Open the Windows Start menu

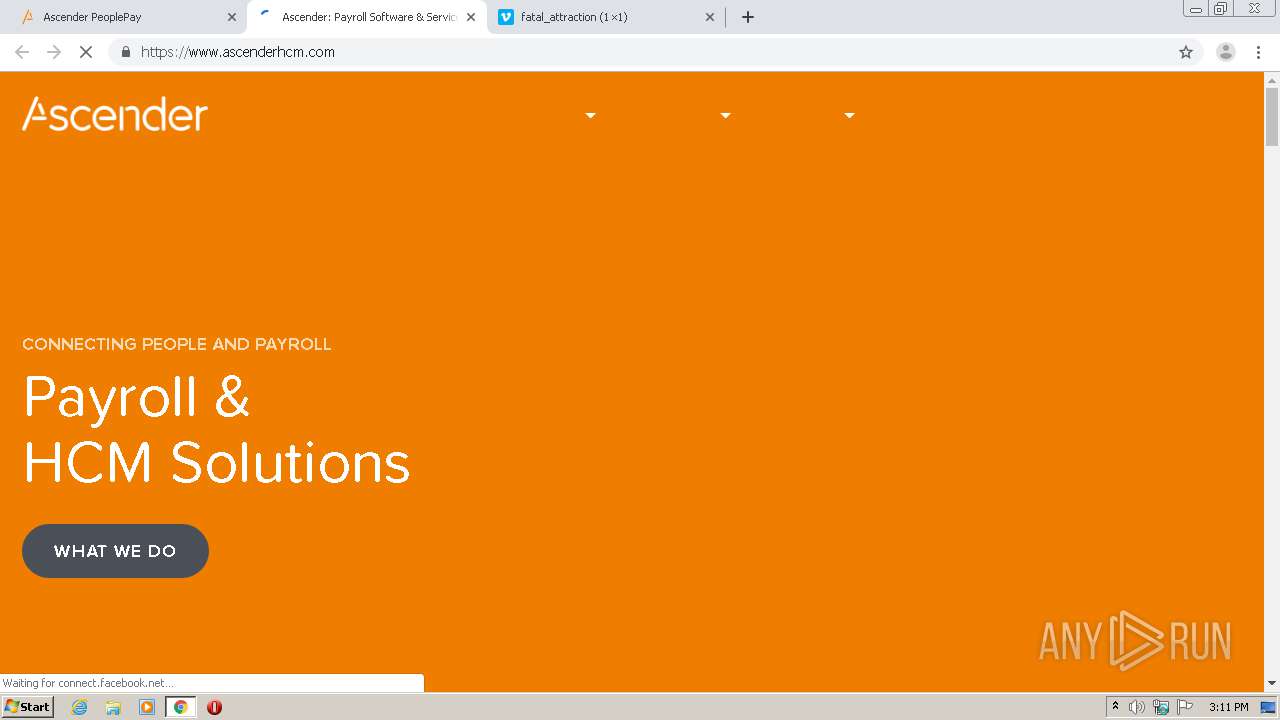pos(28,707)
